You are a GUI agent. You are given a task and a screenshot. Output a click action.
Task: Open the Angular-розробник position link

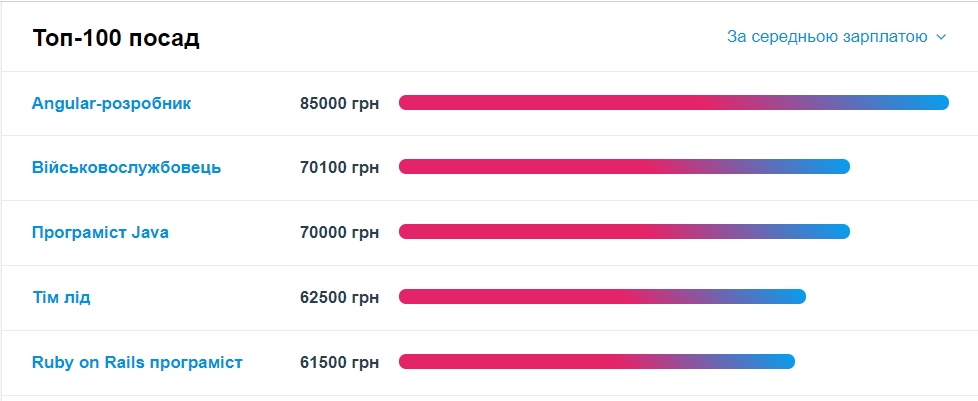(111, 103)
